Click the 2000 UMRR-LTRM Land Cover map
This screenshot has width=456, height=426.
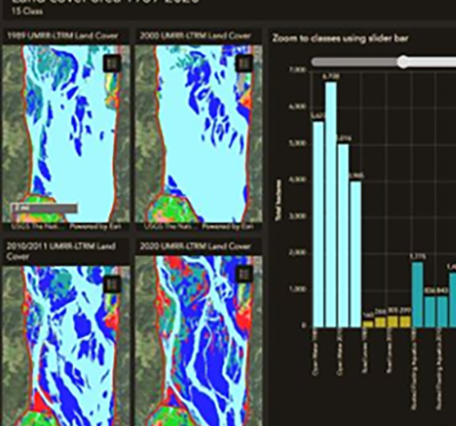[198, 134]
